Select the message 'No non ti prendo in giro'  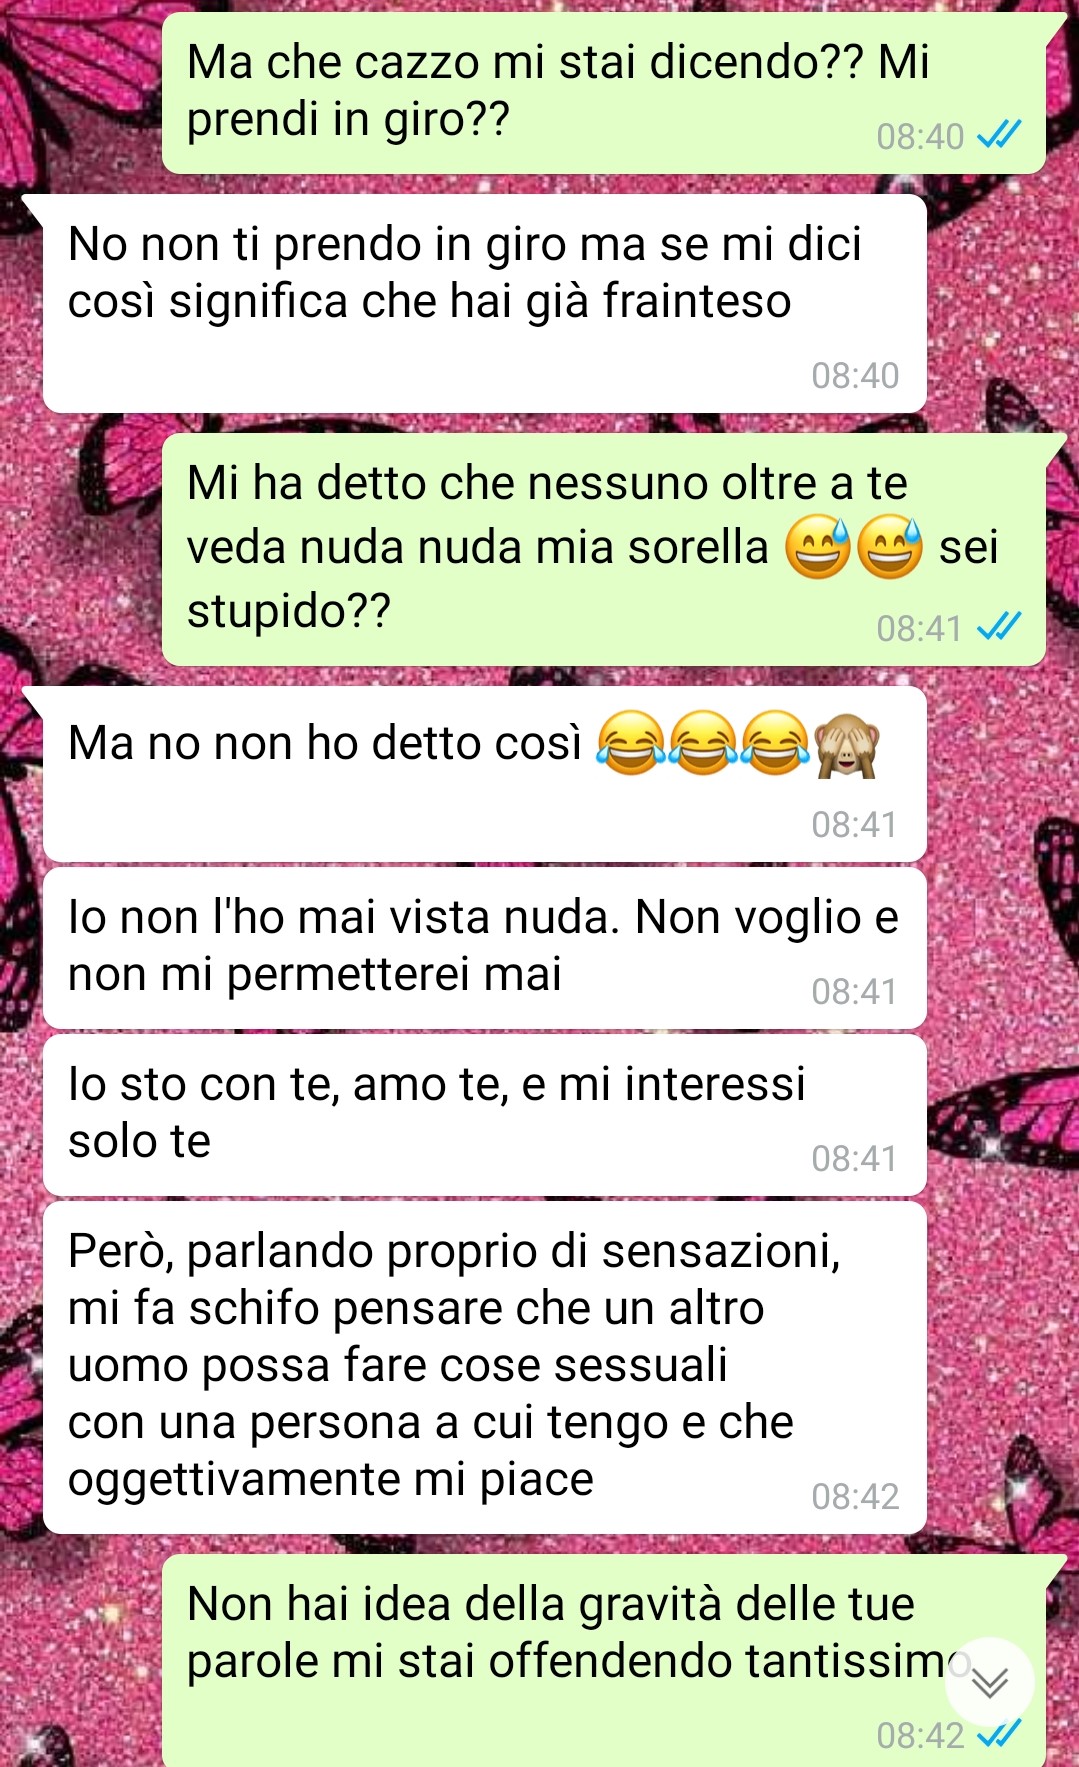[x=484, y=303]
